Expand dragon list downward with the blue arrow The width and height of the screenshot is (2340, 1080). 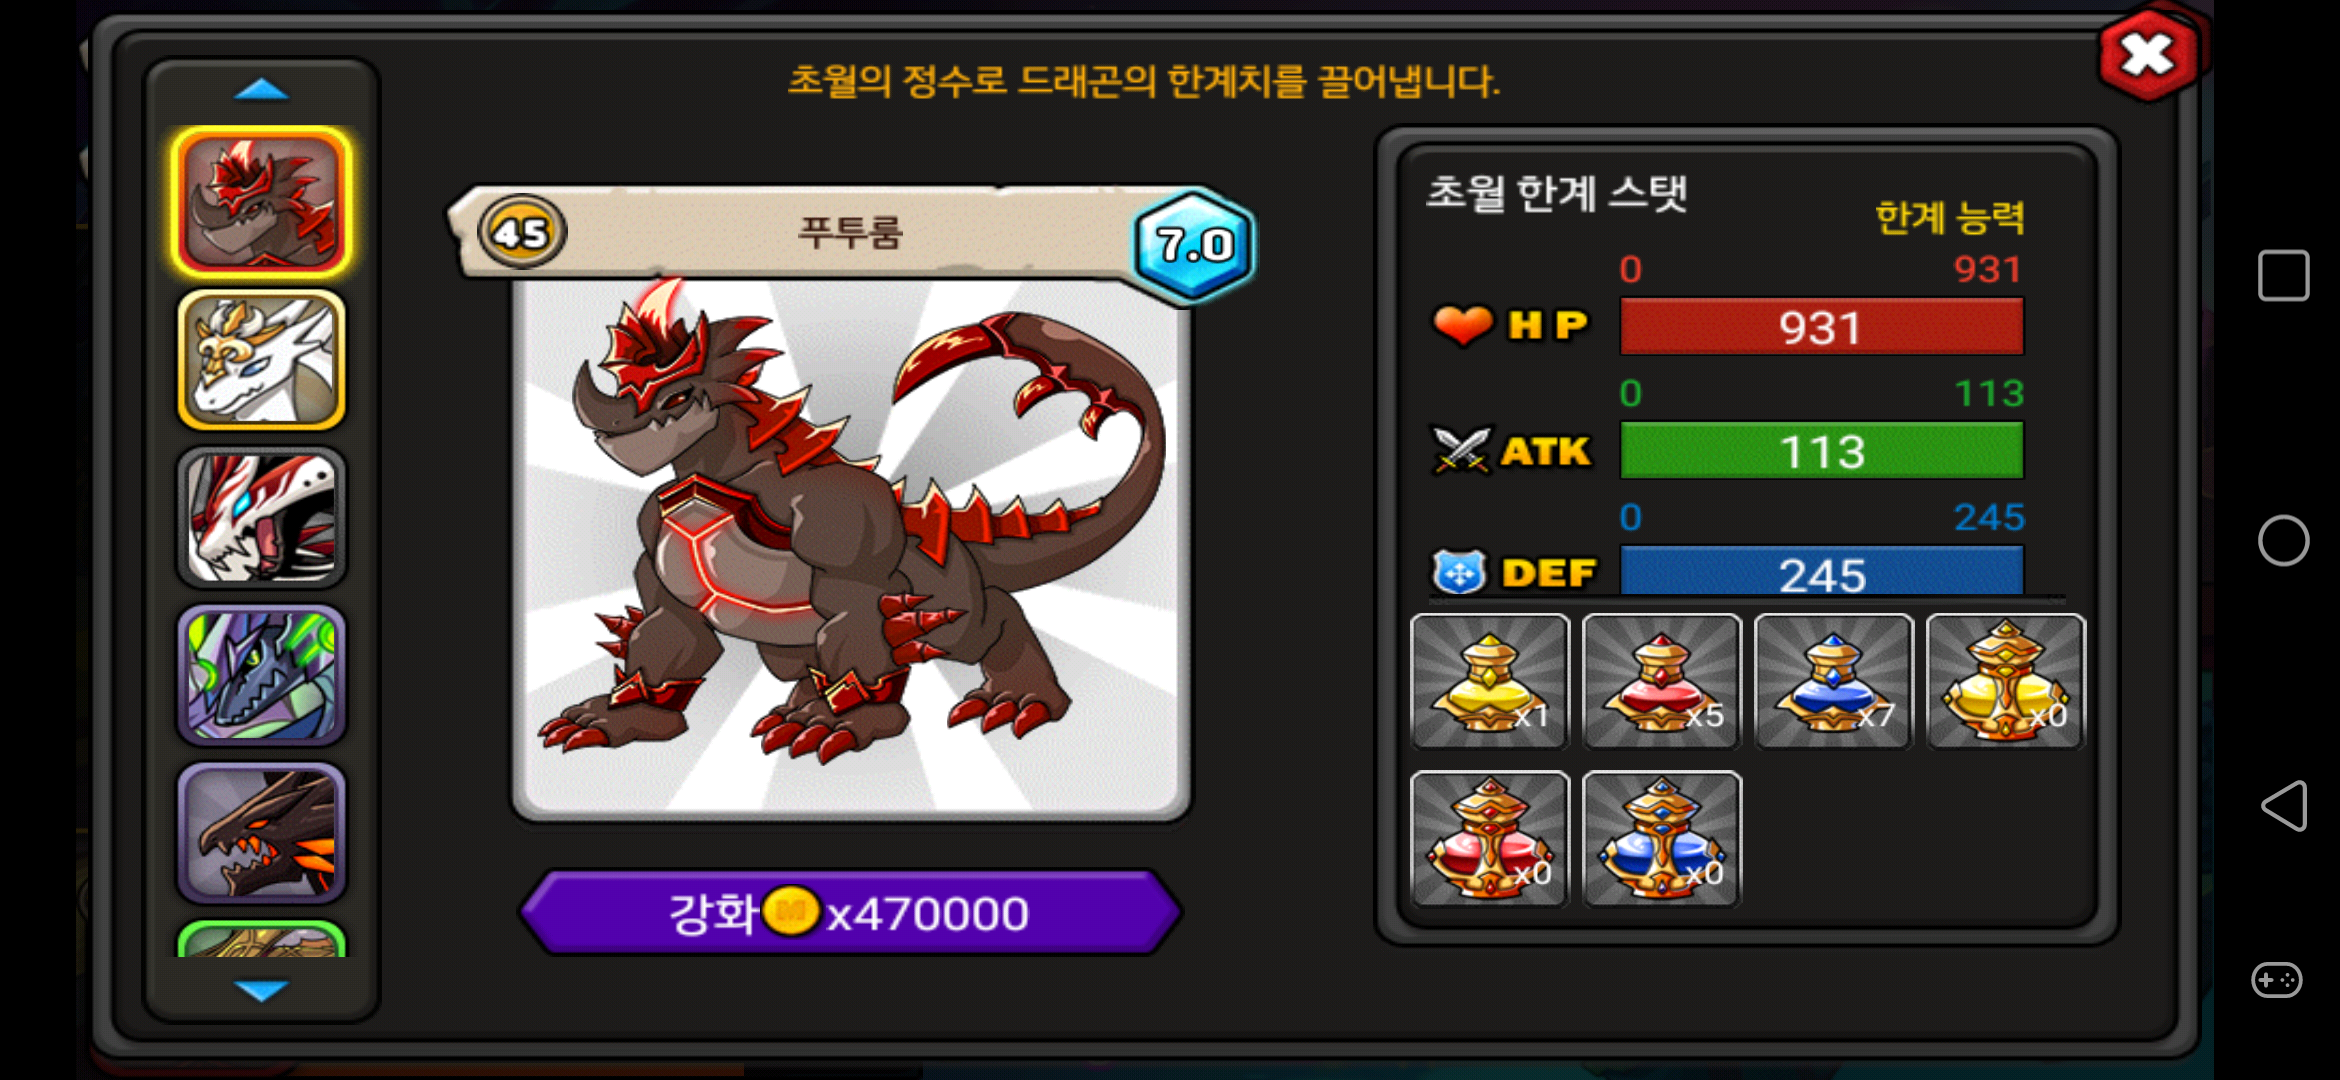tap(261, 990)
